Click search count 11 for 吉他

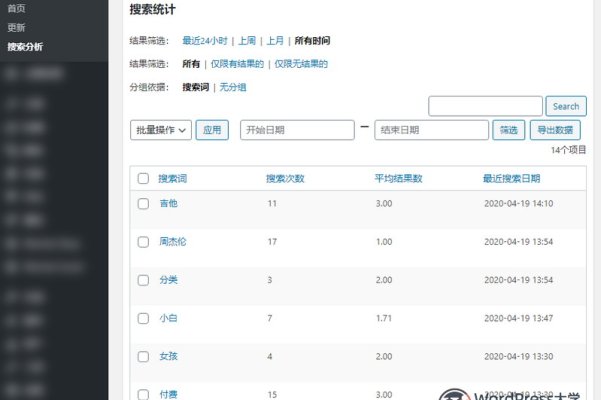[x=272, y=203]
